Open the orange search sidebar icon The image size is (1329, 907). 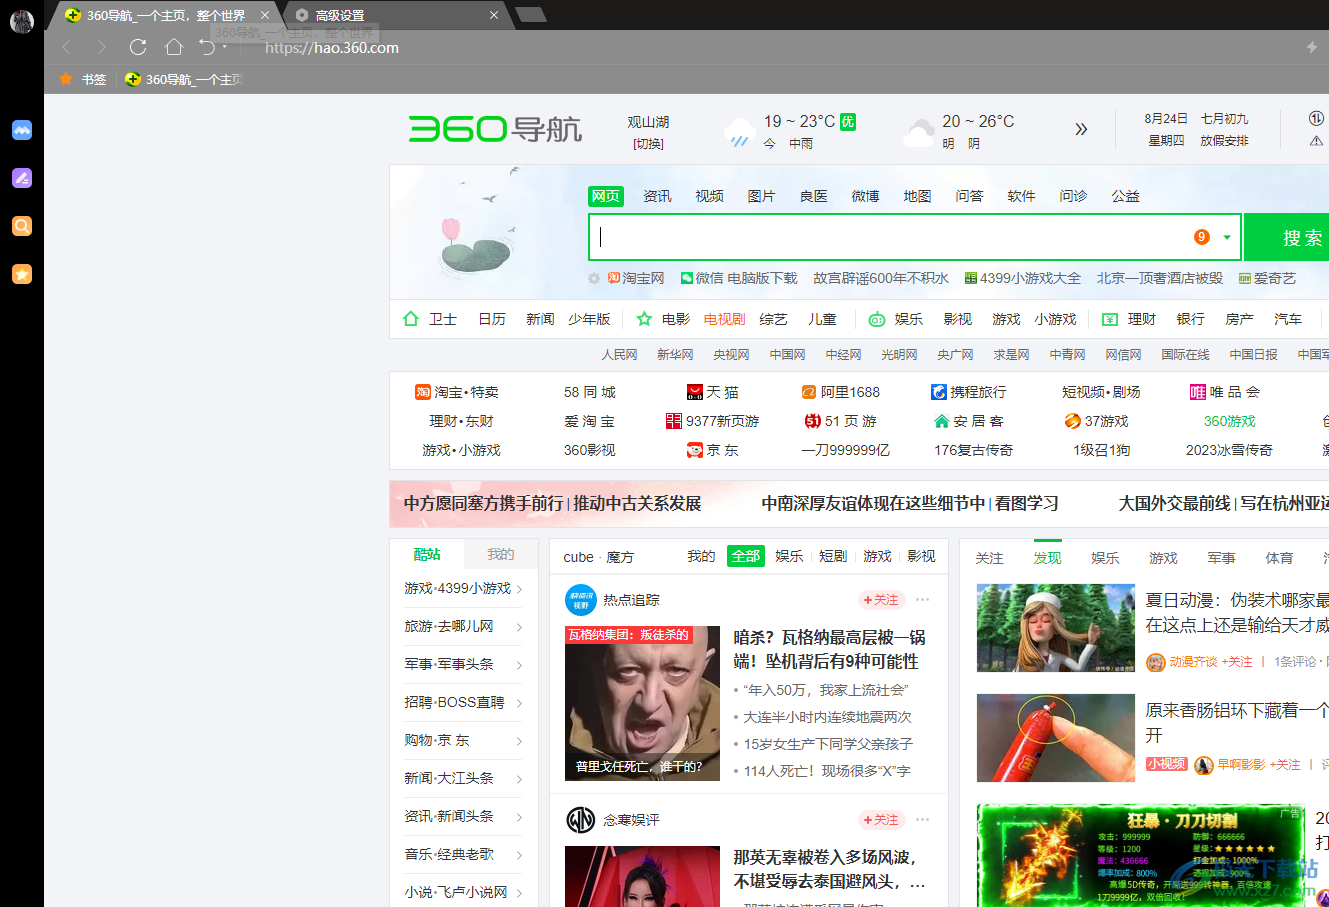pyautogui.click(x=22, y=226)
